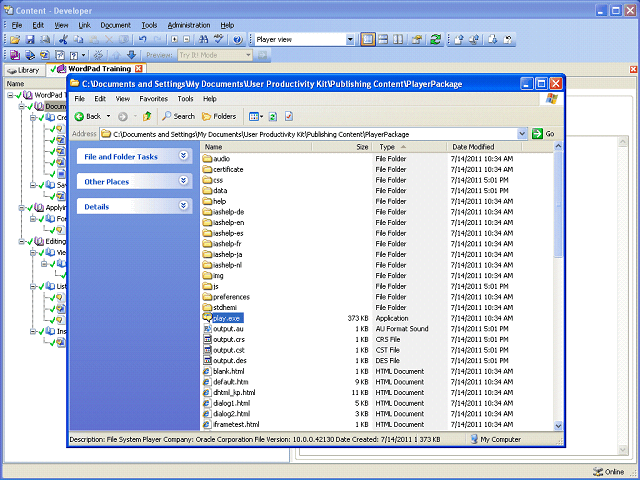Viewport: 640px width, 480px height.
Task: Sort by the Size column header
Action: tap(342, 147)
